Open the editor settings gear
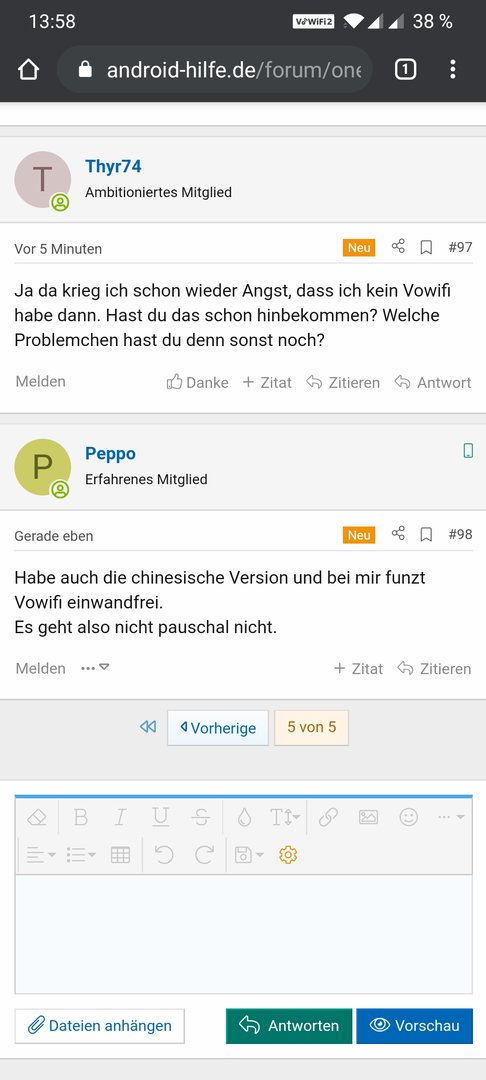 tap(288, 855)
